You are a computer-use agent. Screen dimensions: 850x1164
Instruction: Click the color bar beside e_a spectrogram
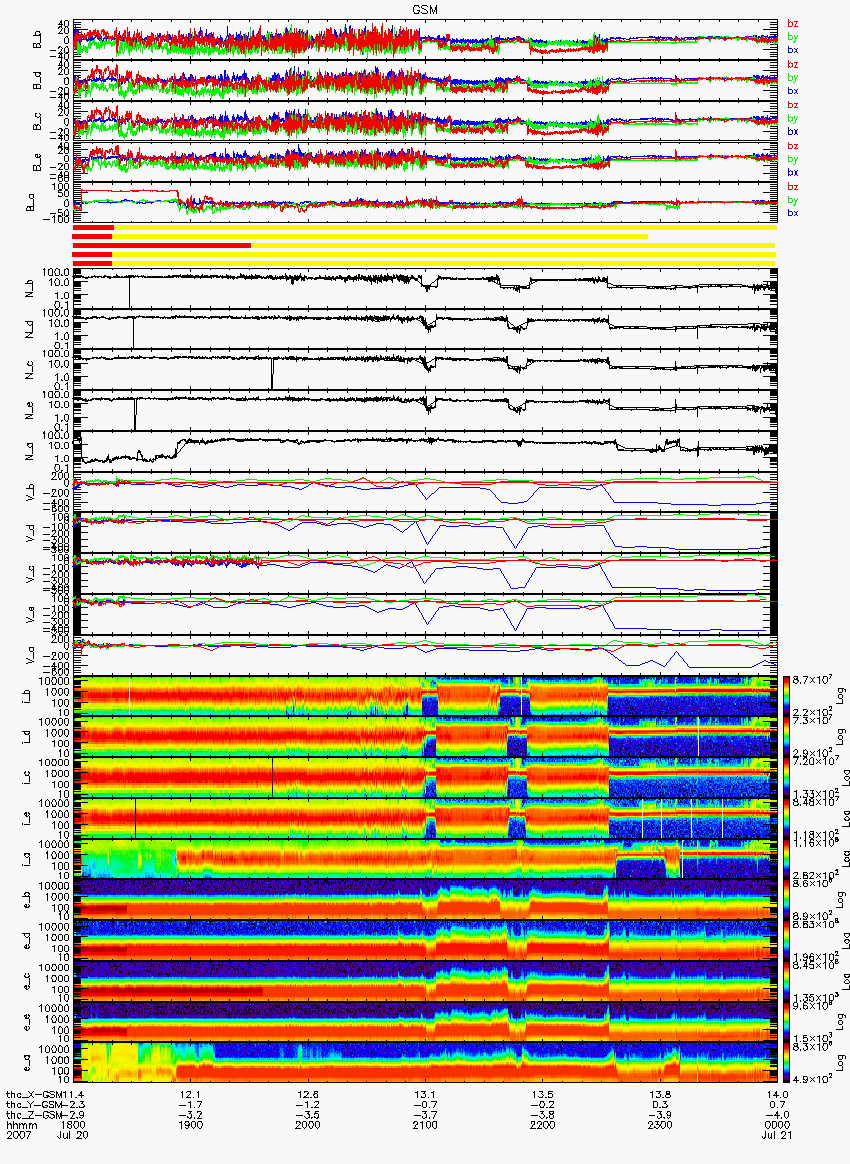(x=787, y=1063)
